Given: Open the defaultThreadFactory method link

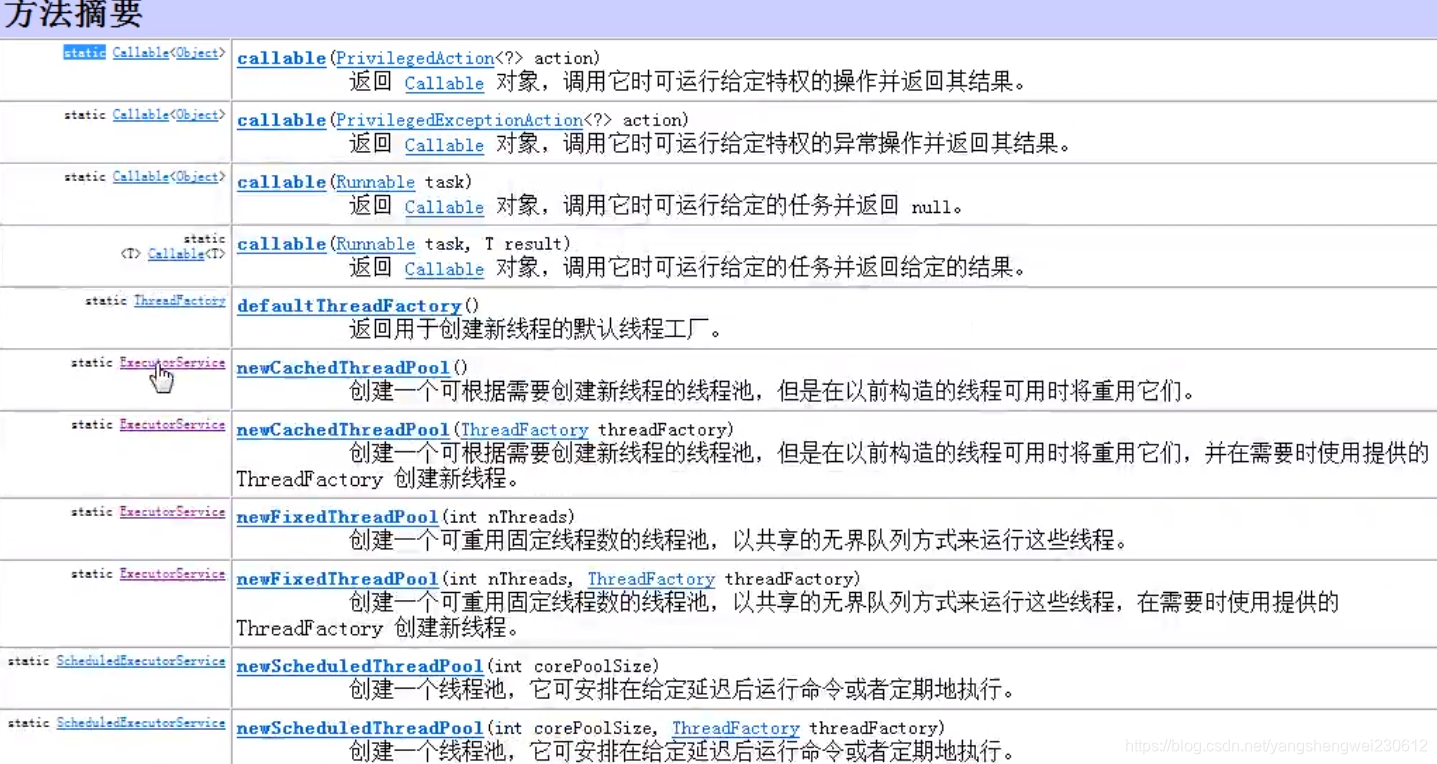Looking at the screenshot, I should click(349, 306).
